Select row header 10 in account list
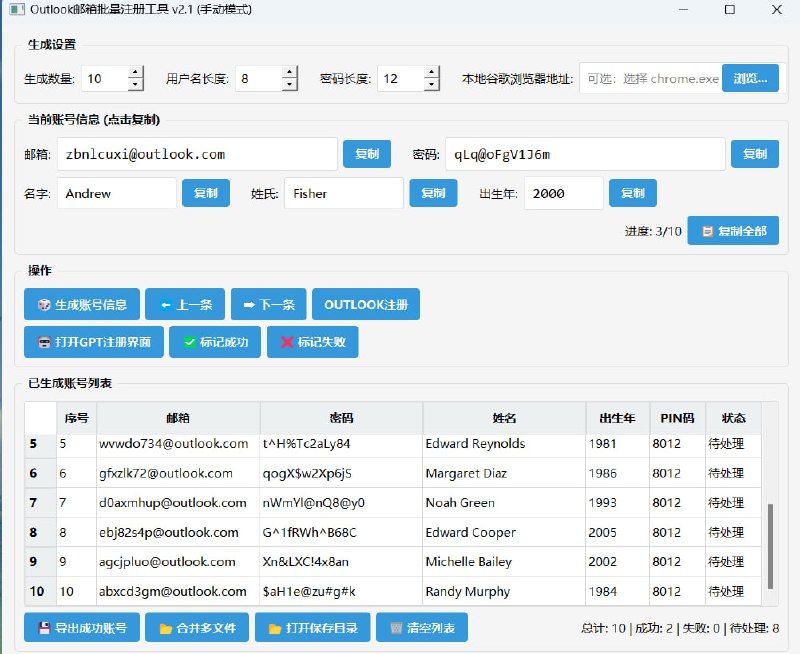This screenshot has height=654, width=800. [40, 592]
